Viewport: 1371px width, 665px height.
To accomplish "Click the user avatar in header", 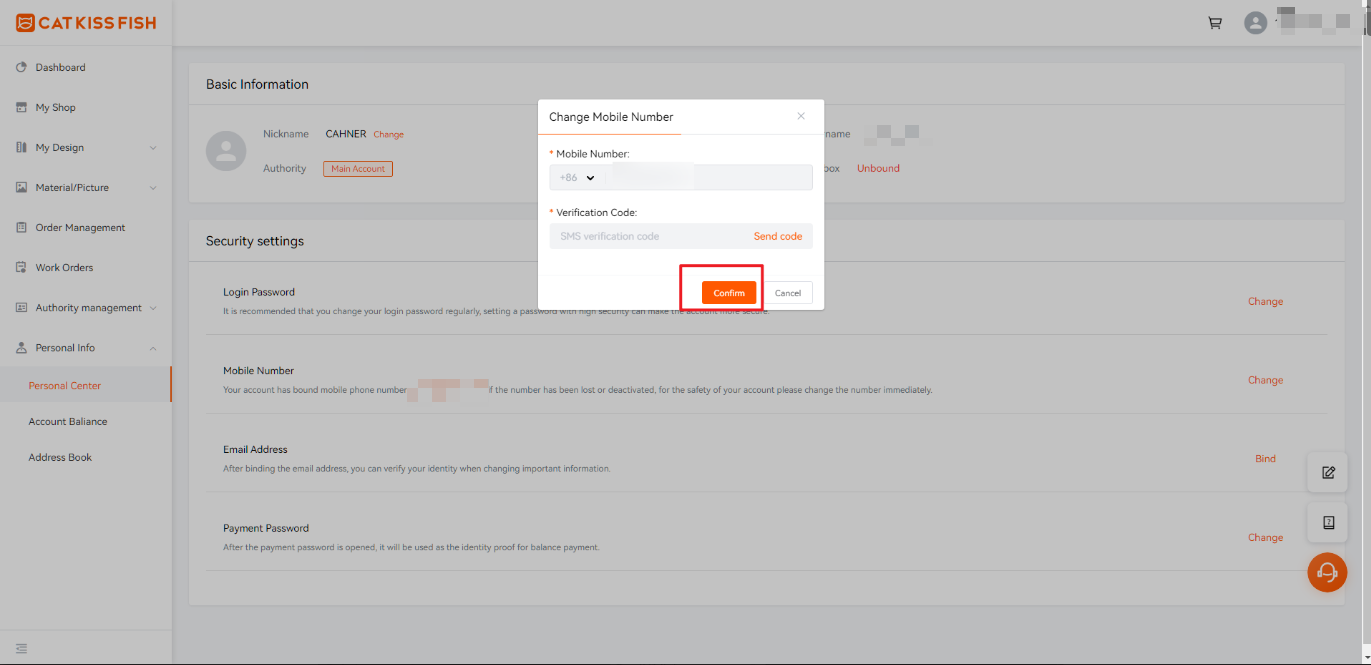I will tap(1255, 22).
